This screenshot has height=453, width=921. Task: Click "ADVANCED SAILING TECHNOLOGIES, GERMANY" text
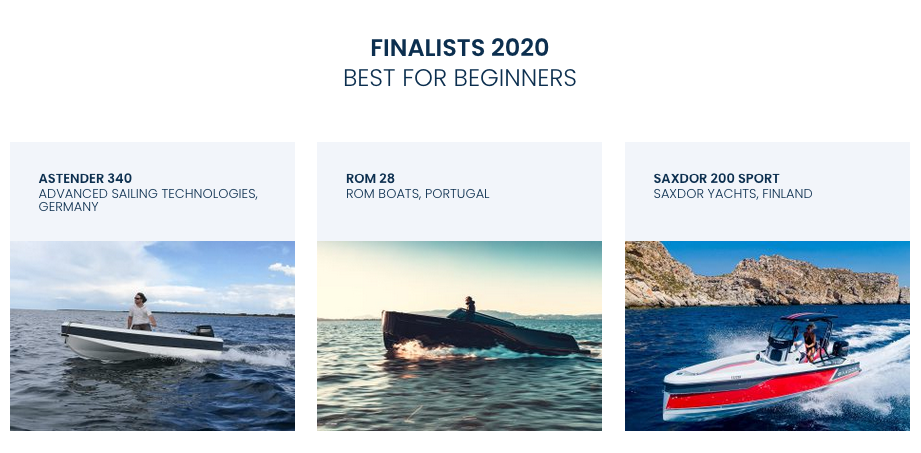148,200
